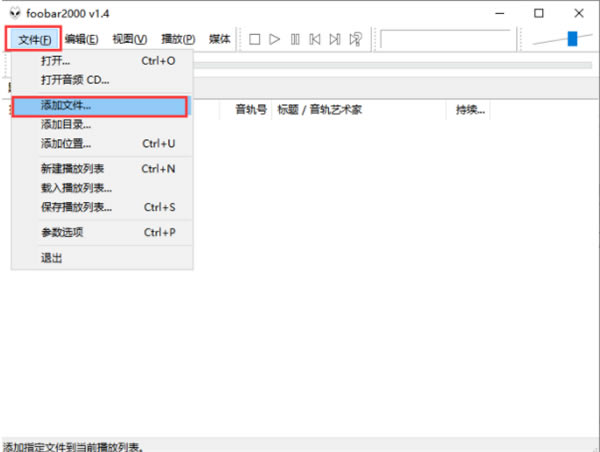
Task: Select 添加目录... menu entry
Action: (102, 124)
